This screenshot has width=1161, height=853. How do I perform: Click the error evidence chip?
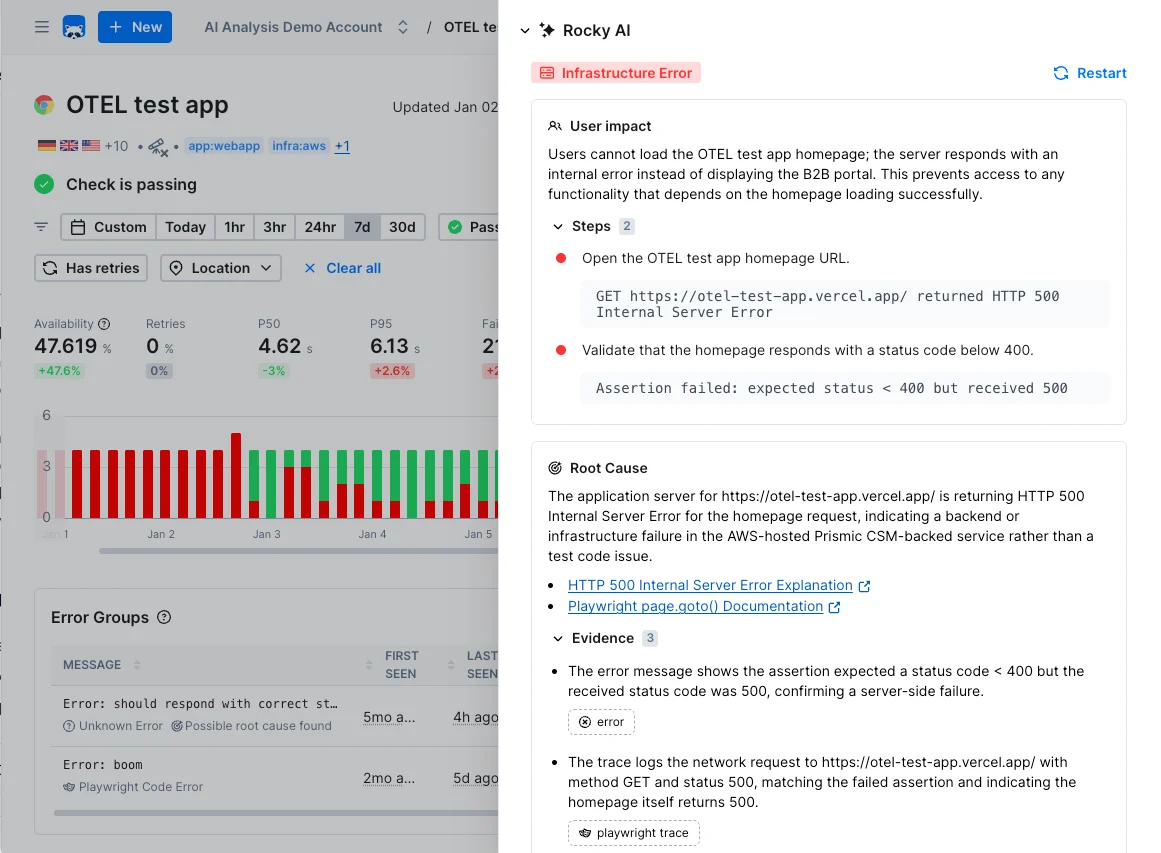pyautogui.click(x=601, y=722)
